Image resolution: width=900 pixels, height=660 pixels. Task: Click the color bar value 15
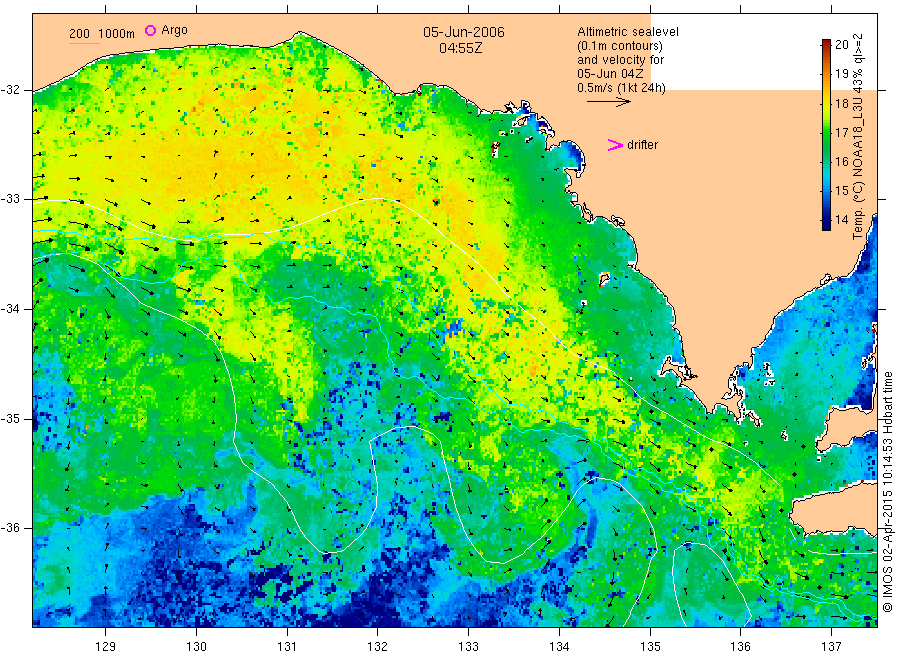point(841,191)
